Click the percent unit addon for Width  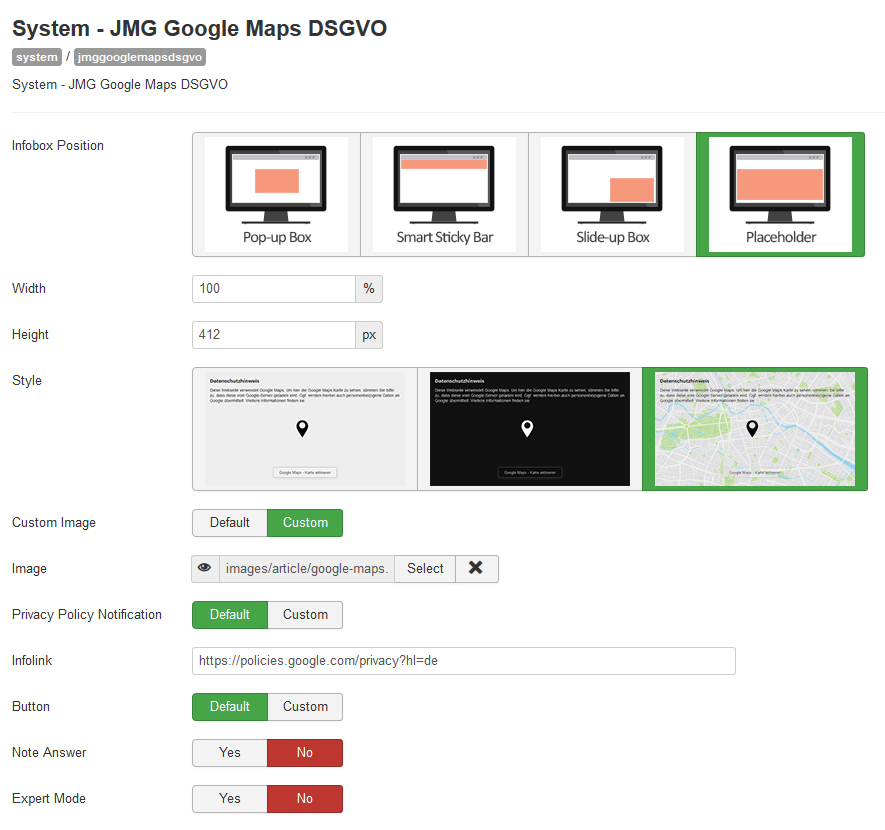[369, 288]
